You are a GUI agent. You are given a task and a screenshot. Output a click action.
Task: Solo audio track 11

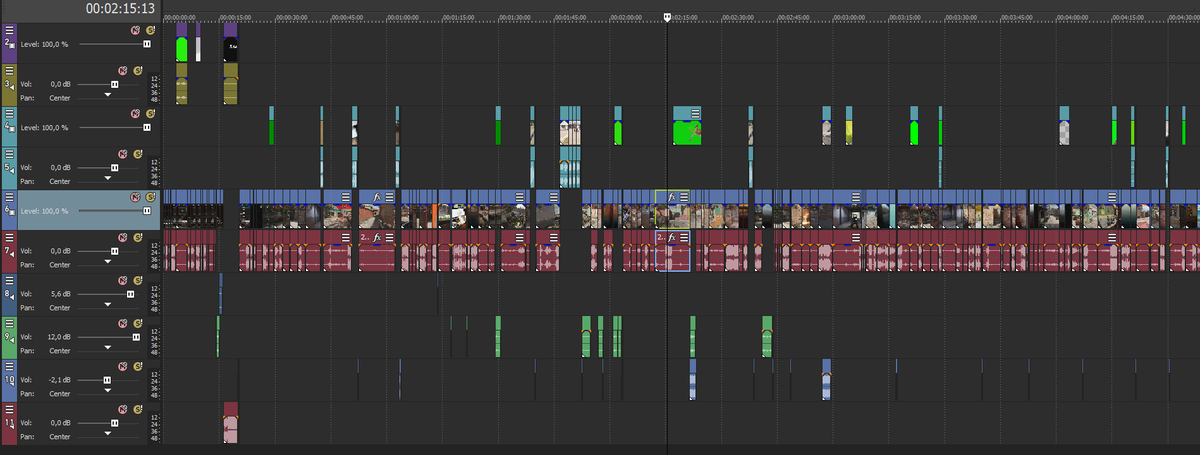pos(137,409)
